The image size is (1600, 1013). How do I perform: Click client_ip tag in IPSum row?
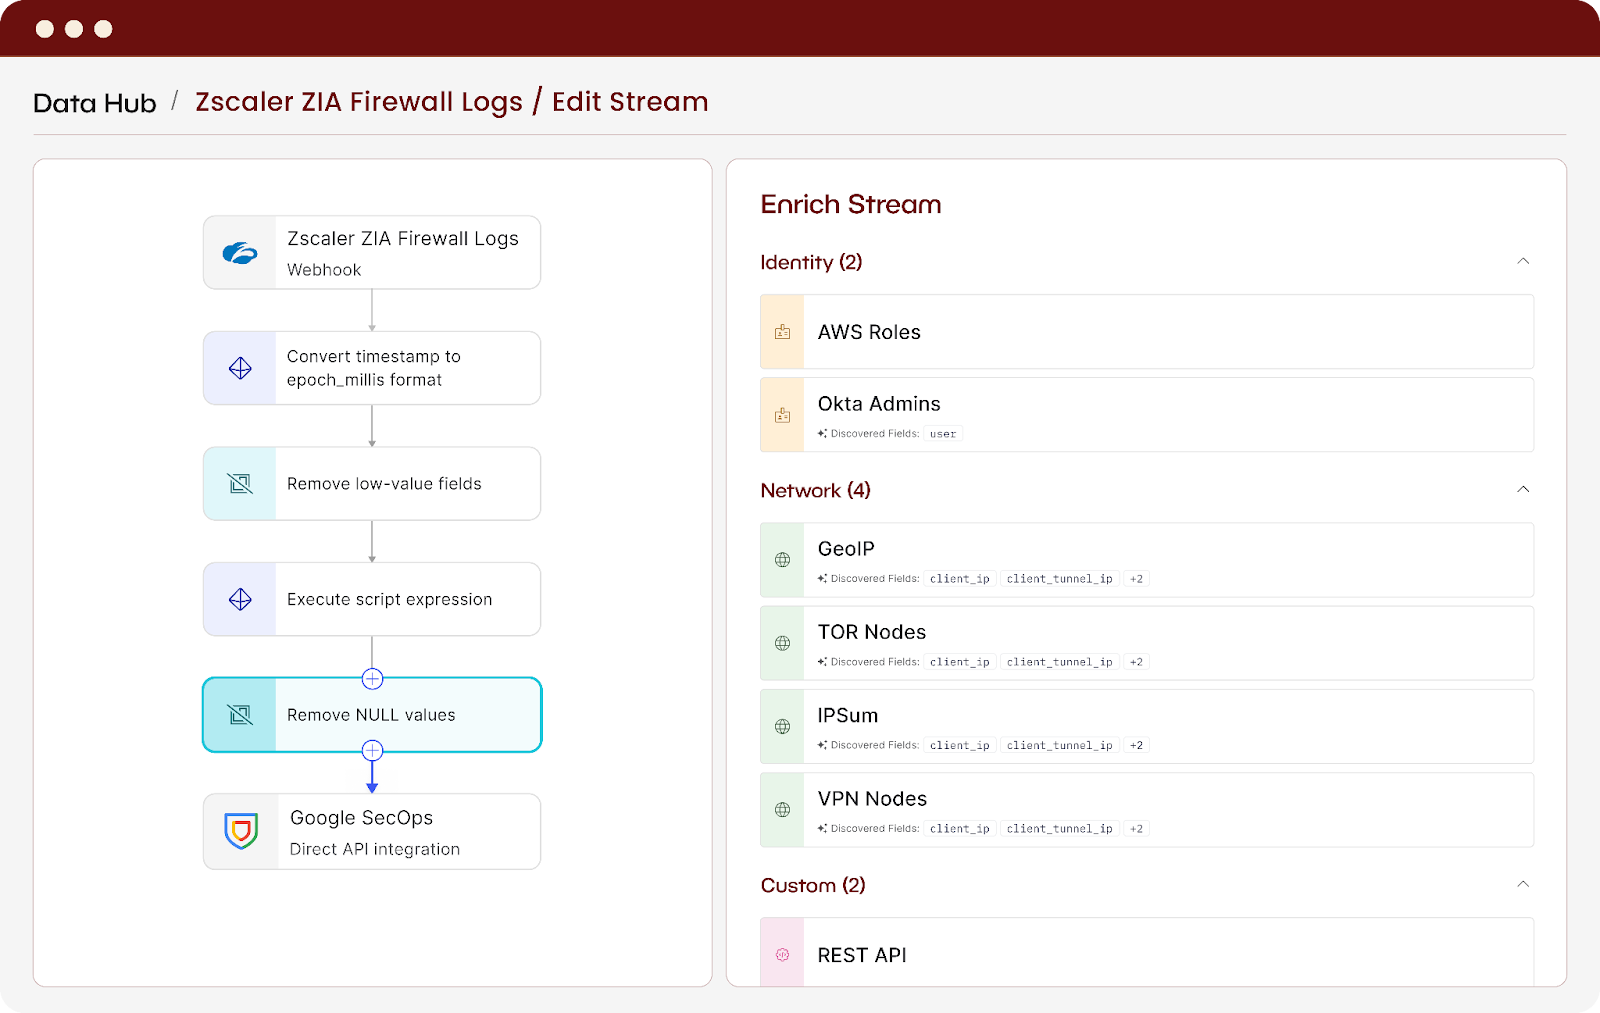pyautogui.click(x=960, y=745)
